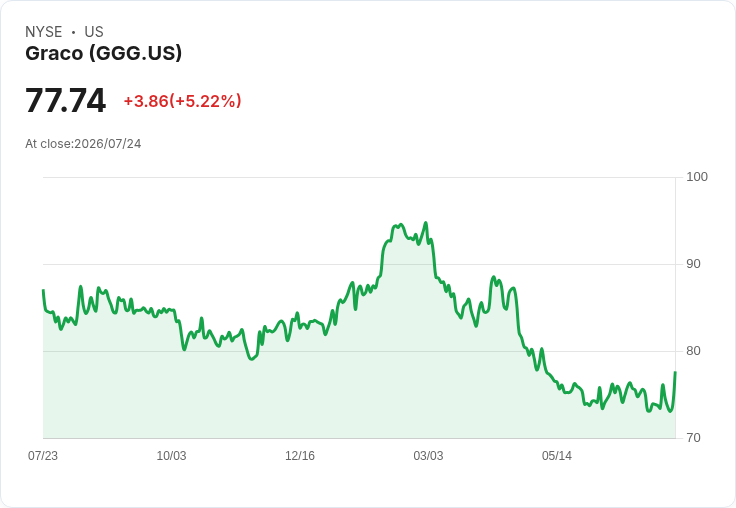The width and height of the screenshot is (736, 508).
Task: Click the At close:2026/07/24 text
Action: (x=83, y=144)
